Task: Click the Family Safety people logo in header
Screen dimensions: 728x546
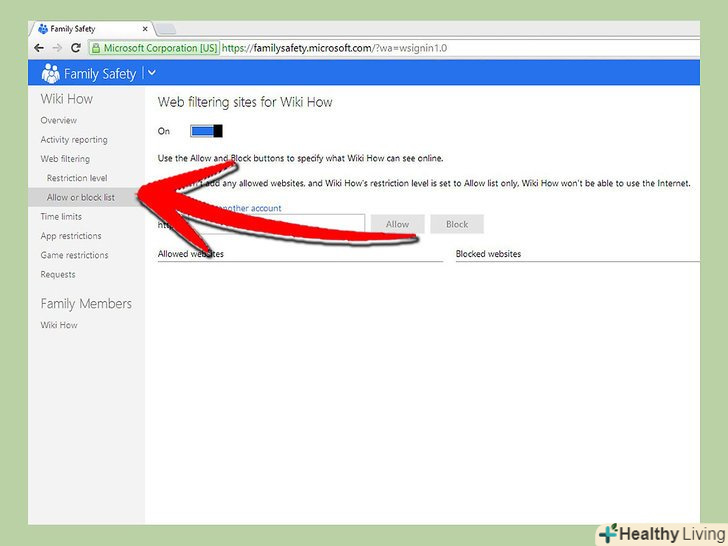Action: 50,73
